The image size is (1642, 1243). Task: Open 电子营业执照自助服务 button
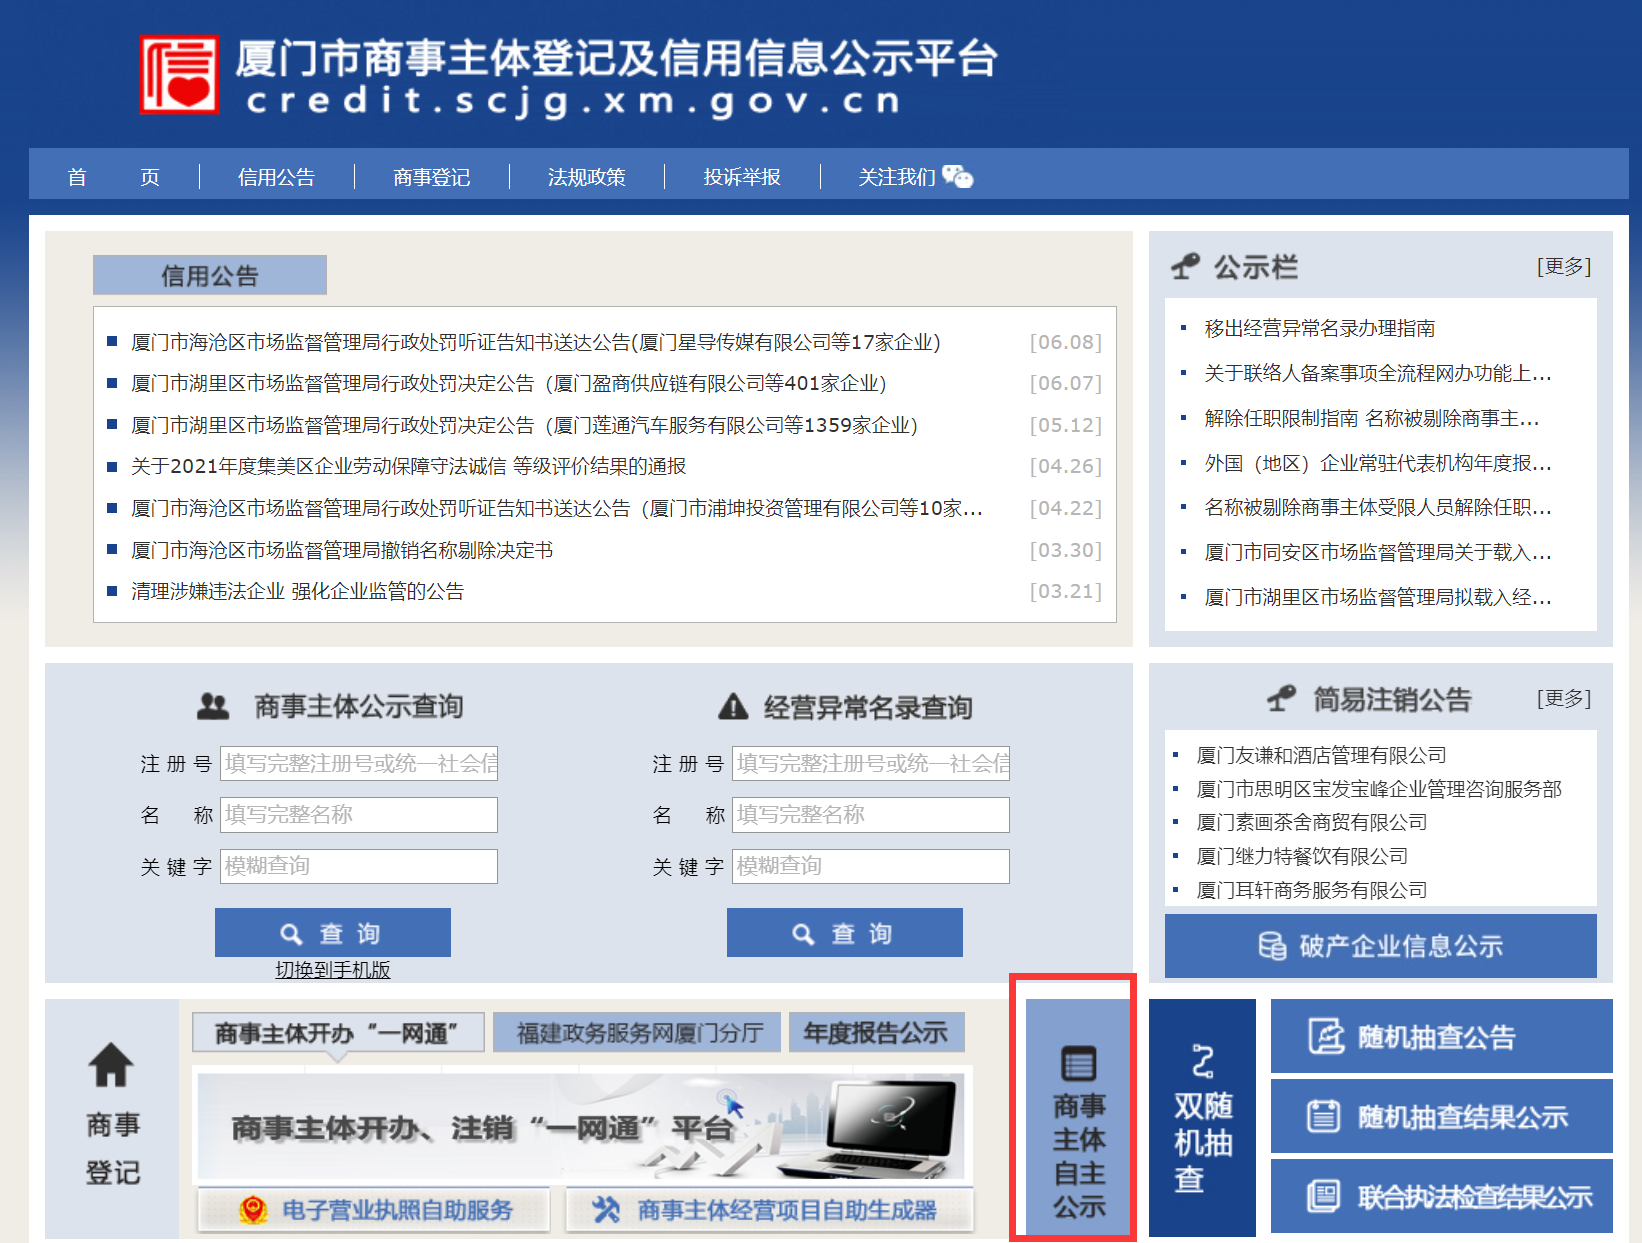pyautogui.click(x=374, y=1210)
